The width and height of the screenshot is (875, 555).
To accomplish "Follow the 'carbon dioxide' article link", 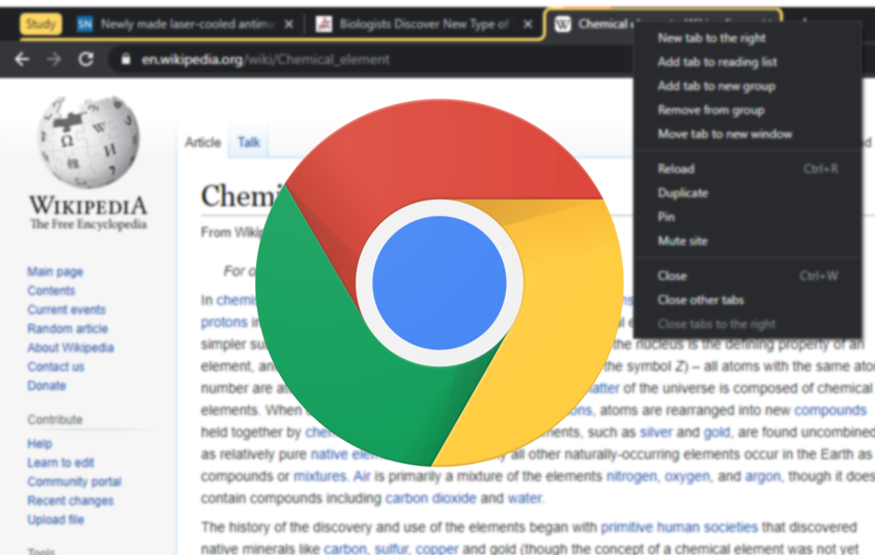I will [x=431, y=498].
